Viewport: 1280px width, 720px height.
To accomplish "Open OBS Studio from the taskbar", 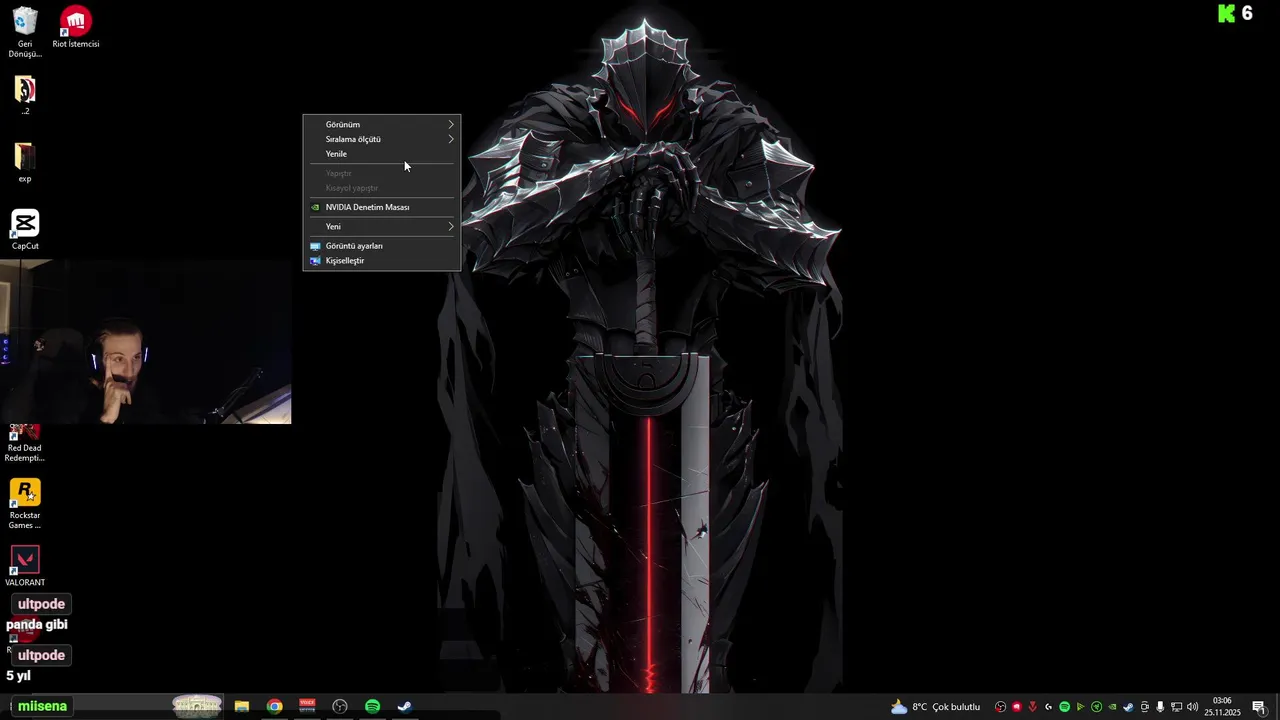I will (x=340, y=706).
